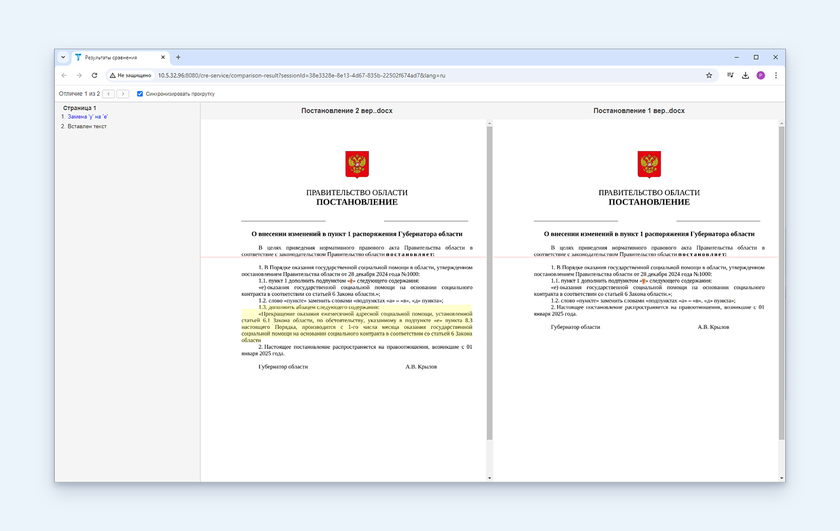Viewport: 840px width, 531px height.
Task: Click the right document vertical scrollbar
Action: click(x=782, y=280)
